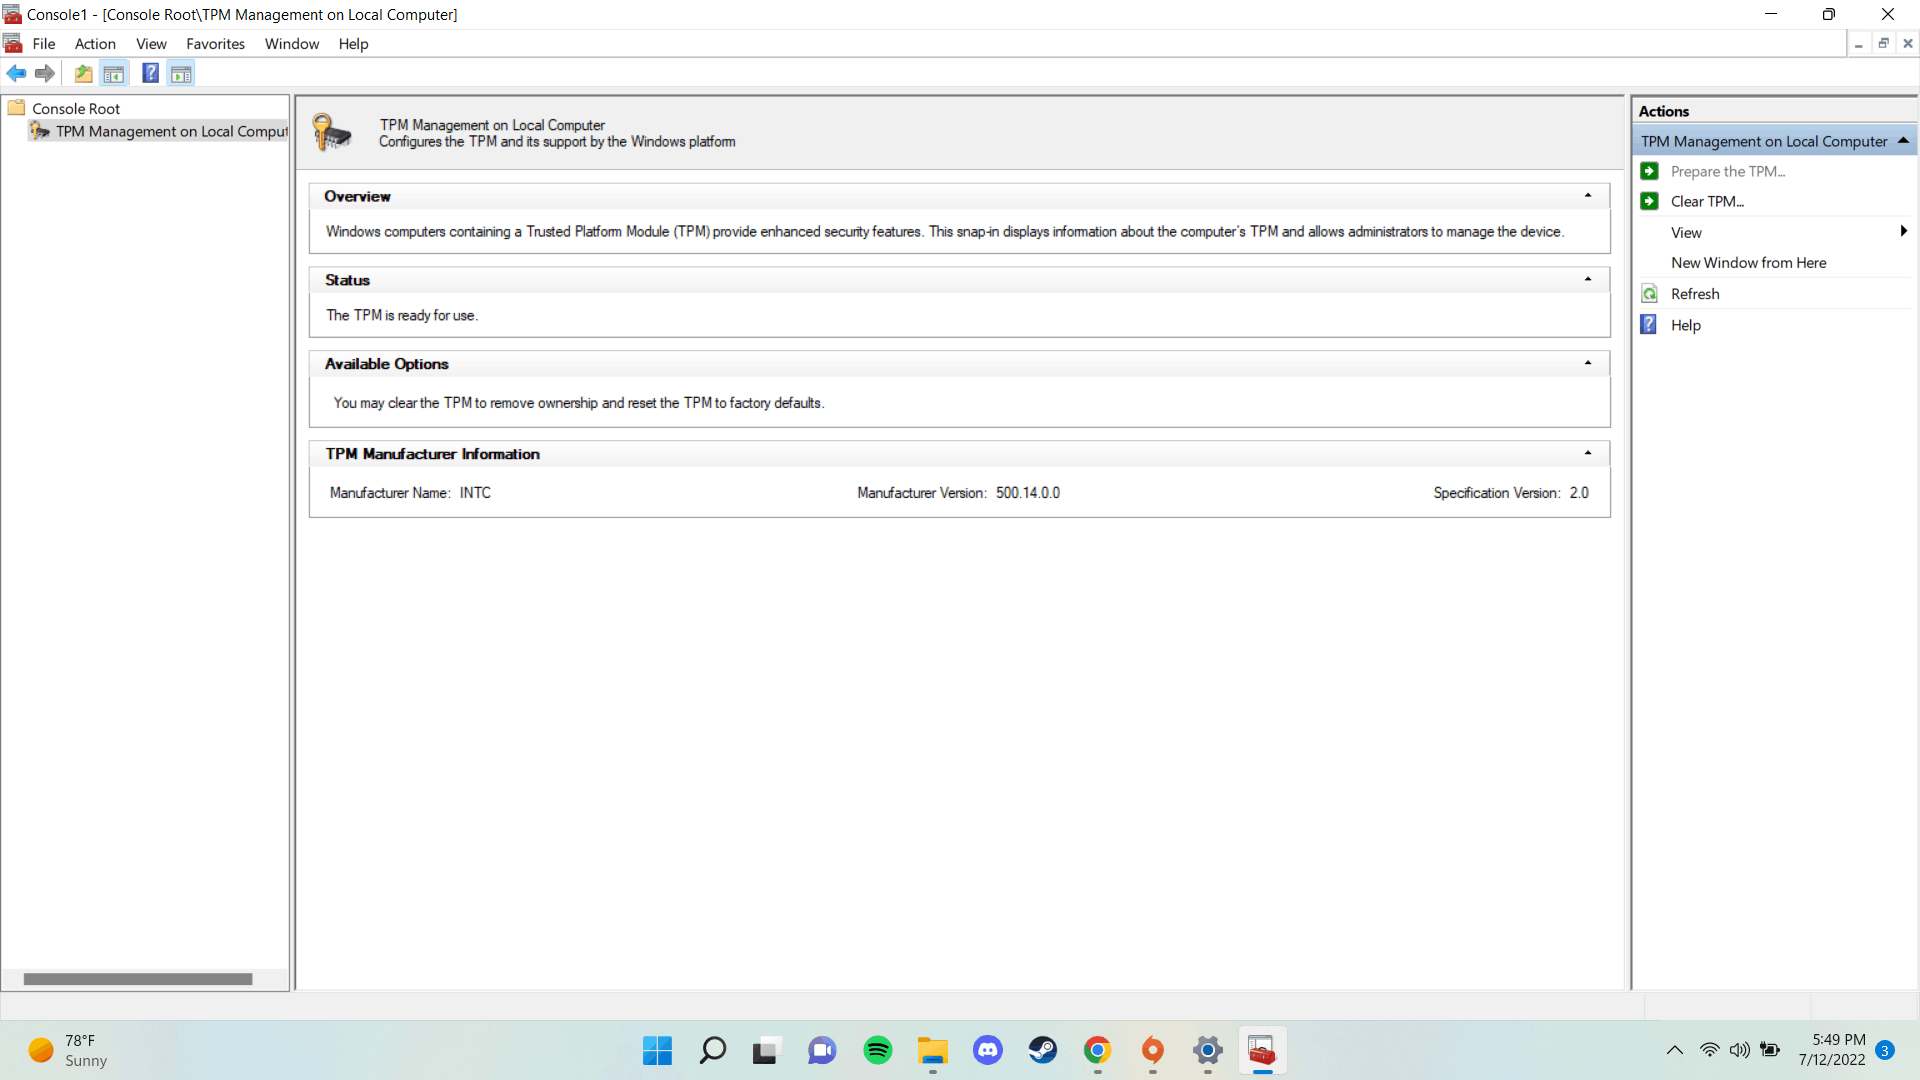
Task: Click Clear TPM... action
Action: click(x=1707, y=202)
